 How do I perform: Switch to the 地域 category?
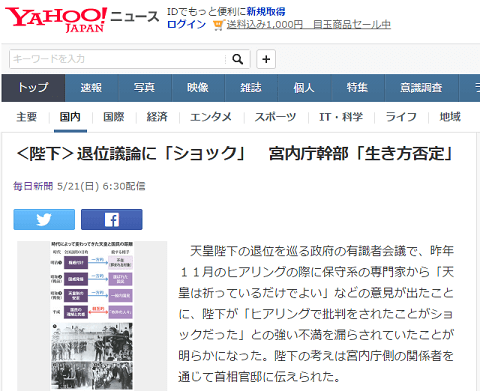pos(450,117)
